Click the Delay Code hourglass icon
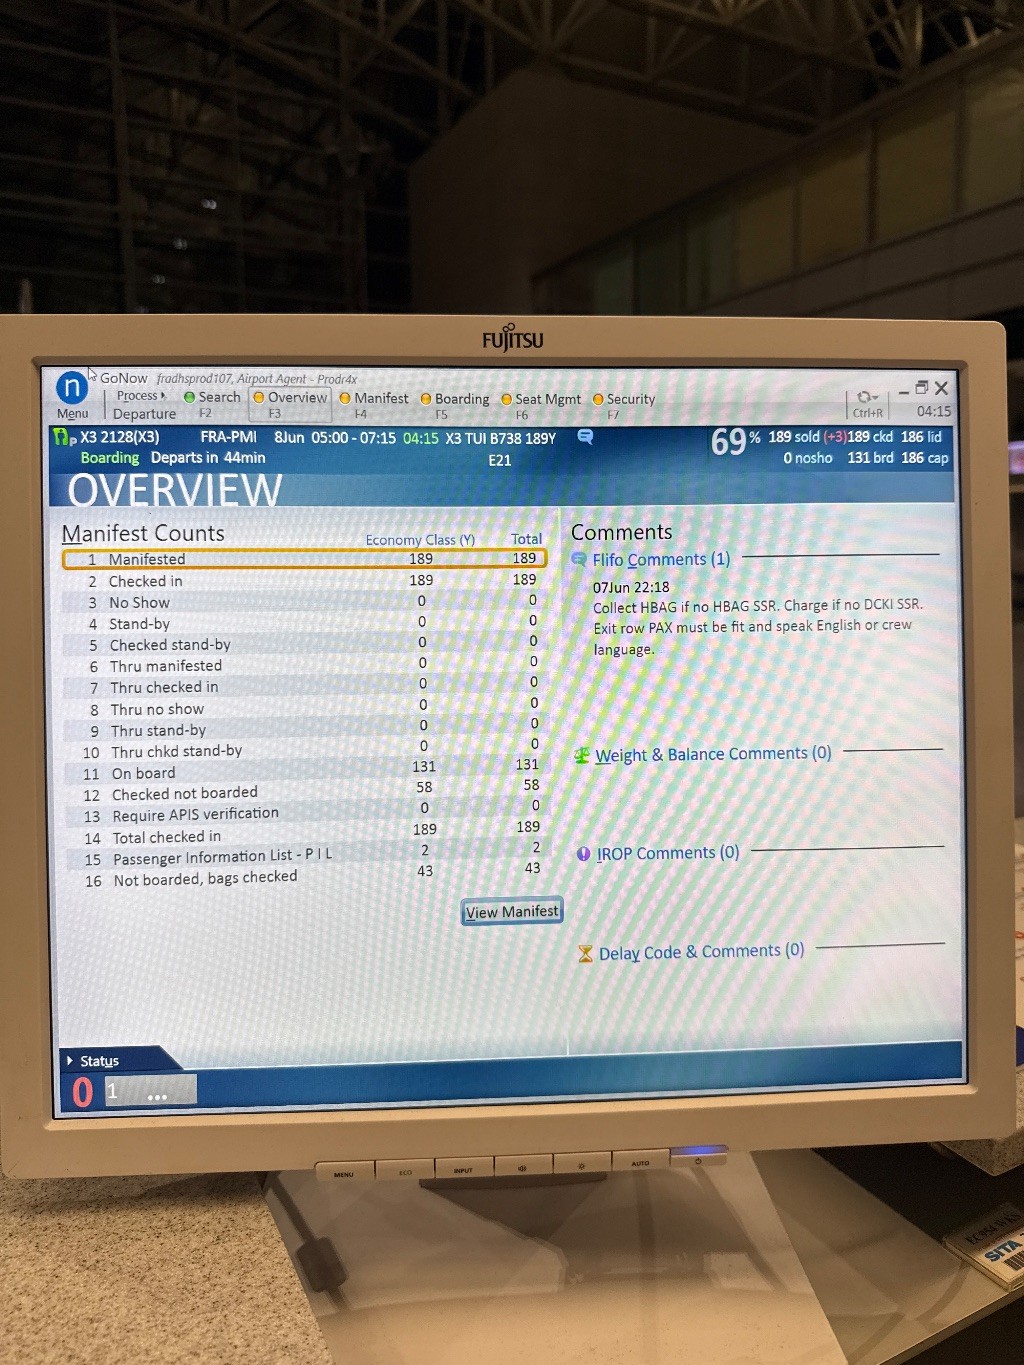Viewport: 1024px width, 1365px height. (x=585, y=953)
